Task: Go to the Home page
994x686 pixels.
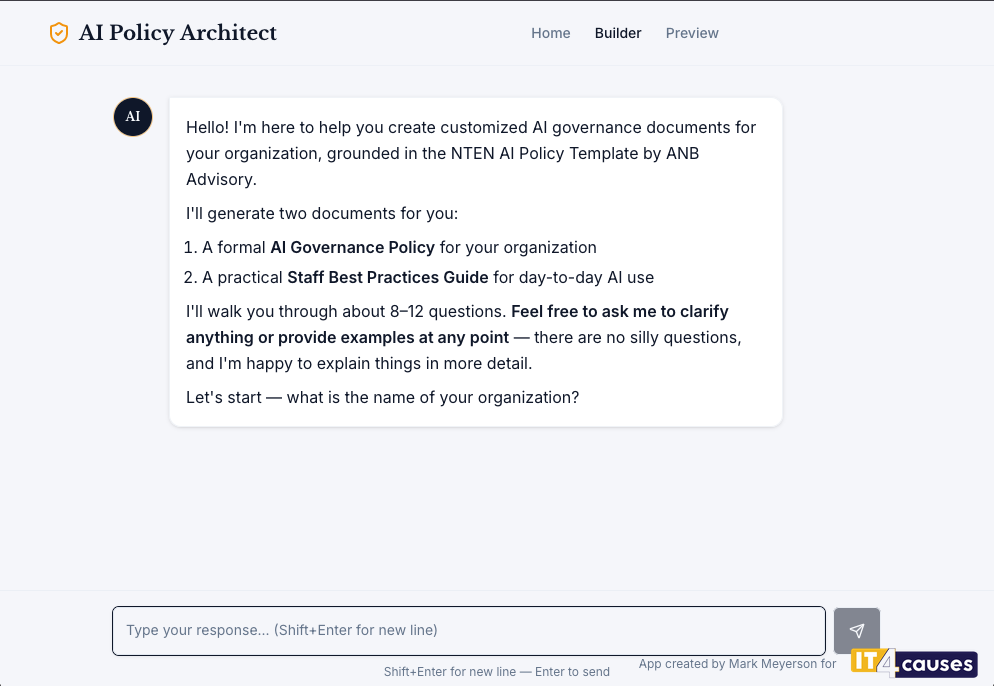Action: pos(550,33)
